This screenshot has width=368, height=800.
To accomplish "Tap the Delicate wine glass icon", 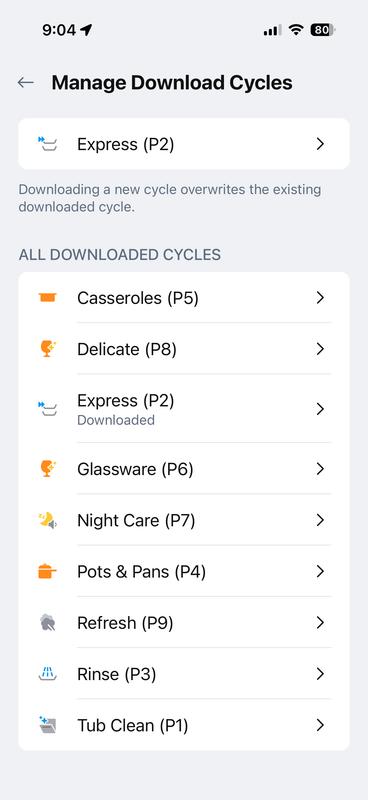I will (47, 349).
